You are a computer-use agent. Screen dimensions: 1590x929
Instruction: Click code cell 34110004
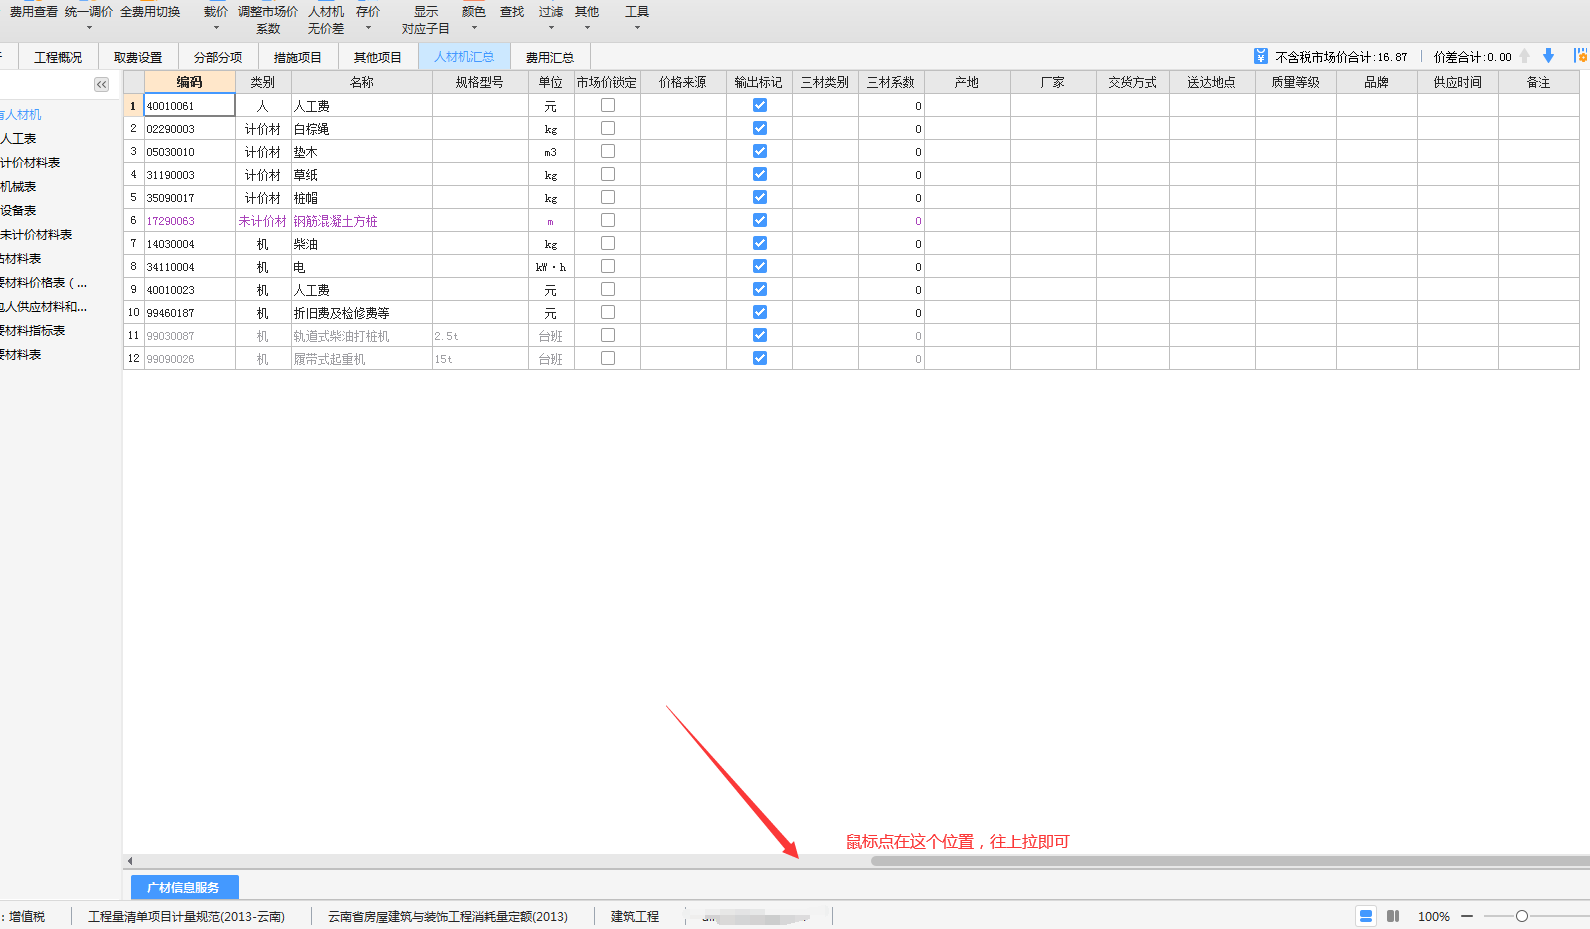pos(190,266)
